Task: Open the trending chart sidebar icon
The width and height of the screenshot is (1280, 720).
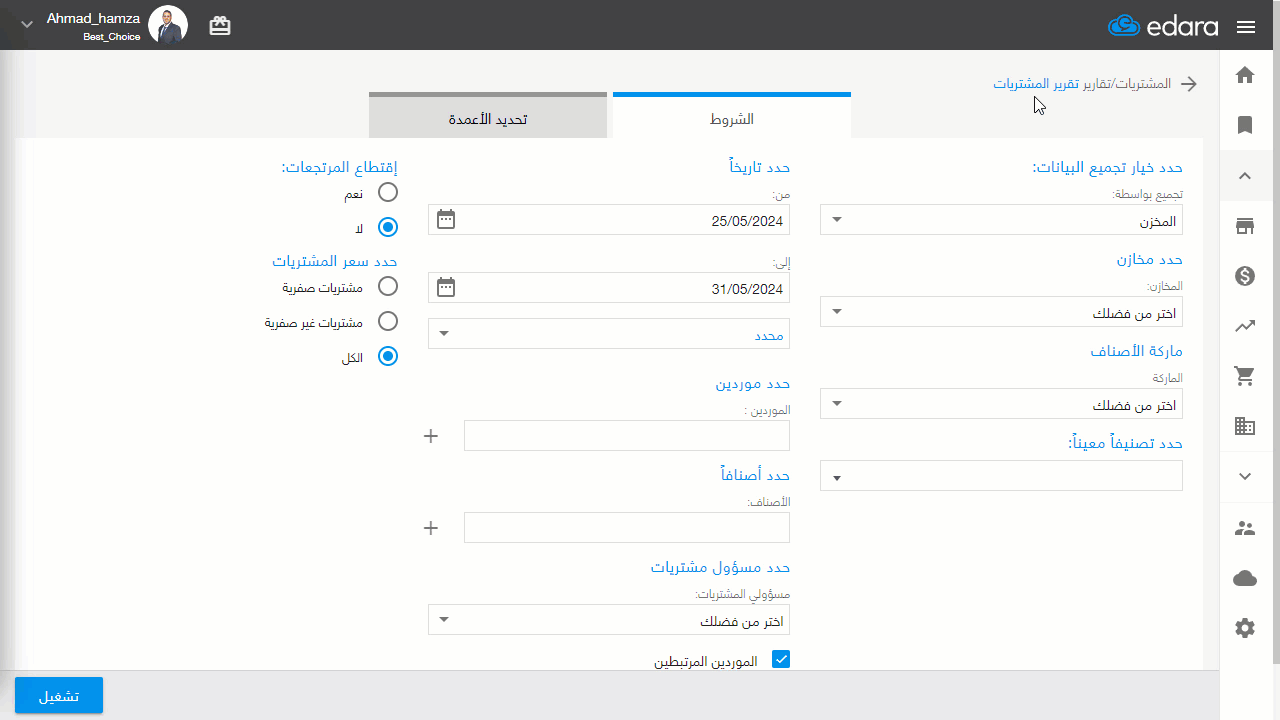Action: click(x=1245, y=326)
